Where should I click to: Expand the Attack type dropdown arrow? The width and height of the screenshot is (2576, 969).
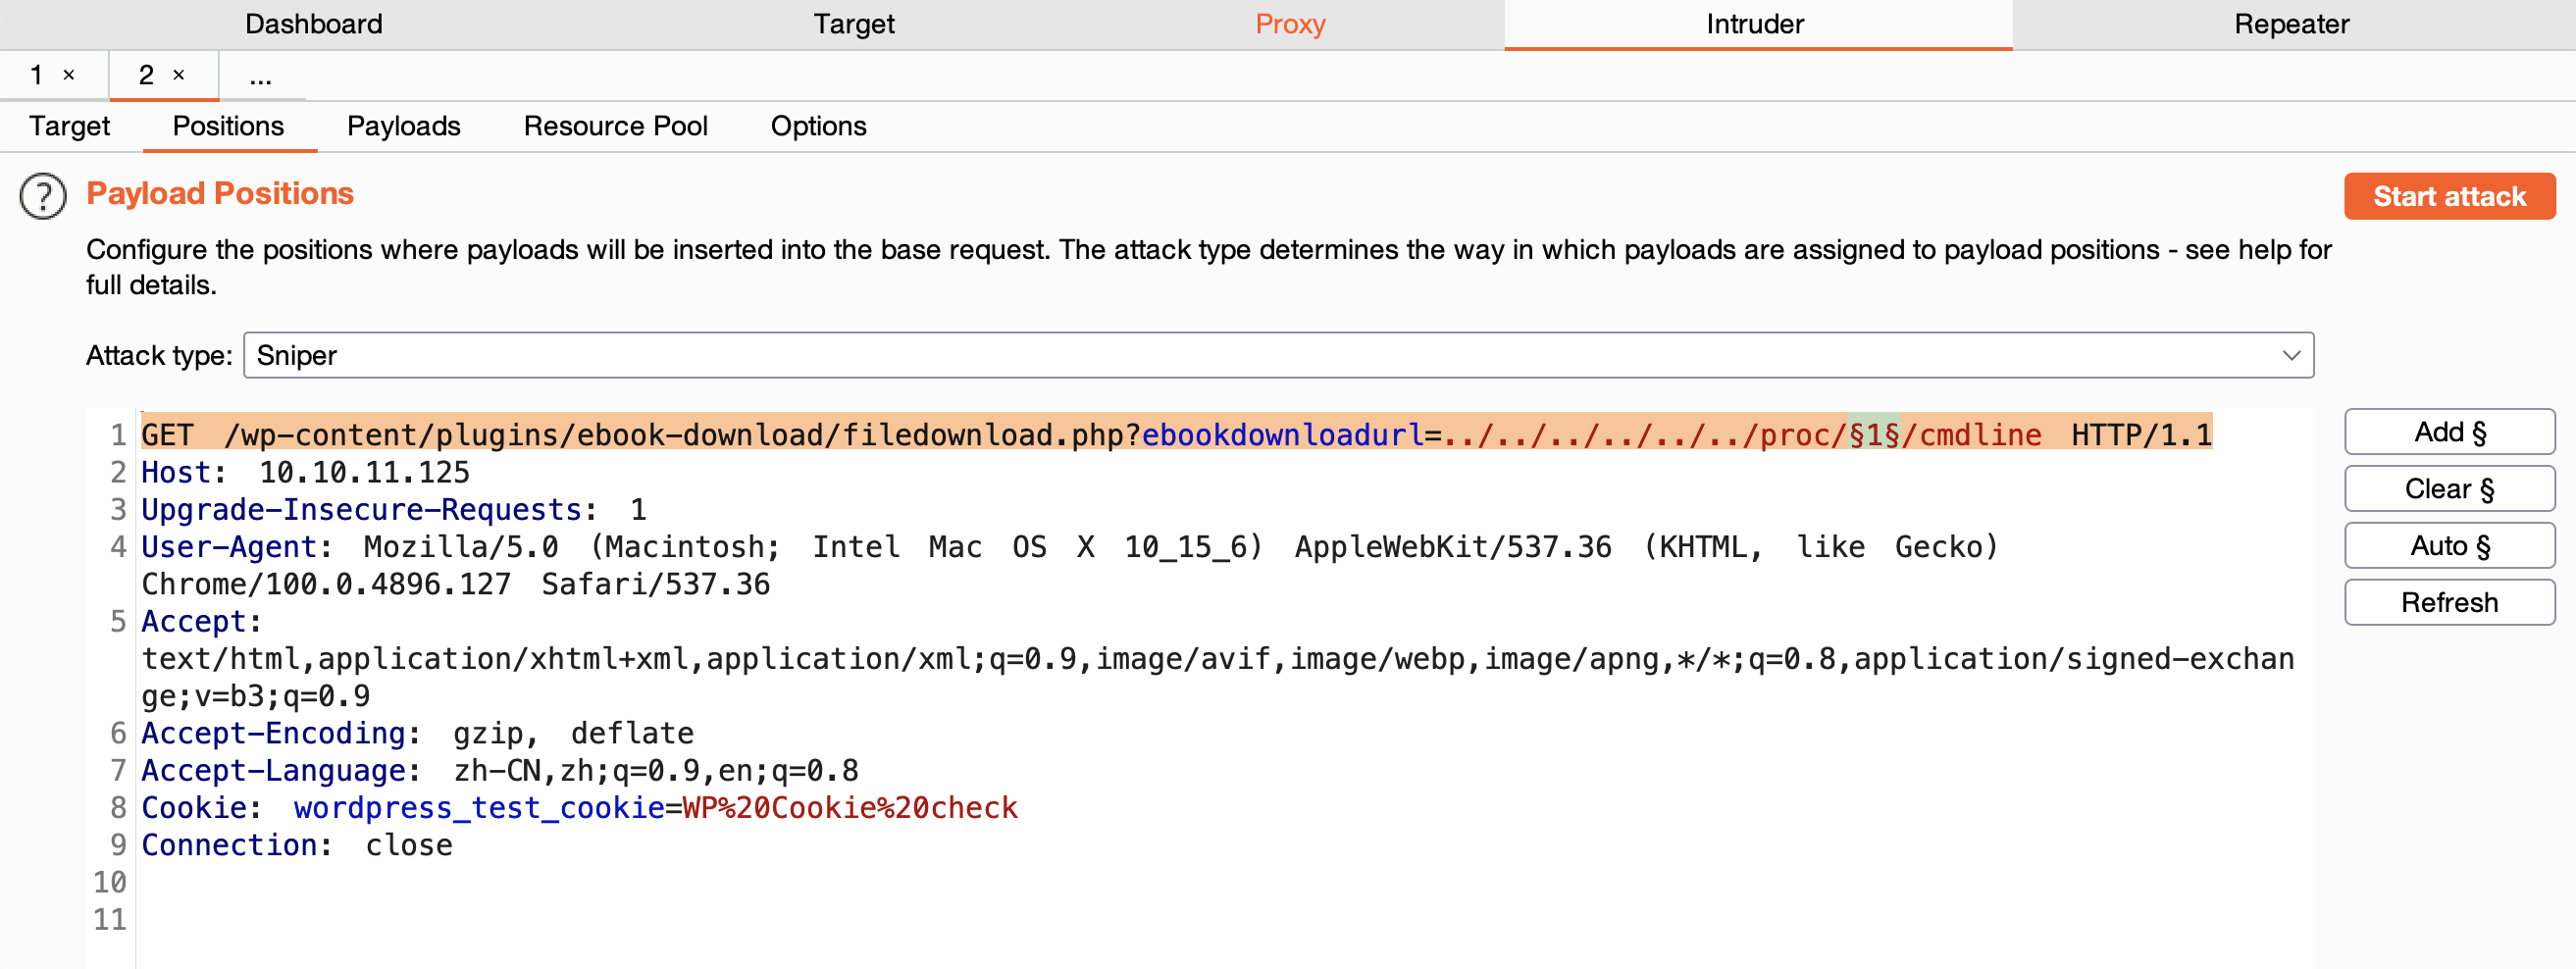click(2290, 356)
